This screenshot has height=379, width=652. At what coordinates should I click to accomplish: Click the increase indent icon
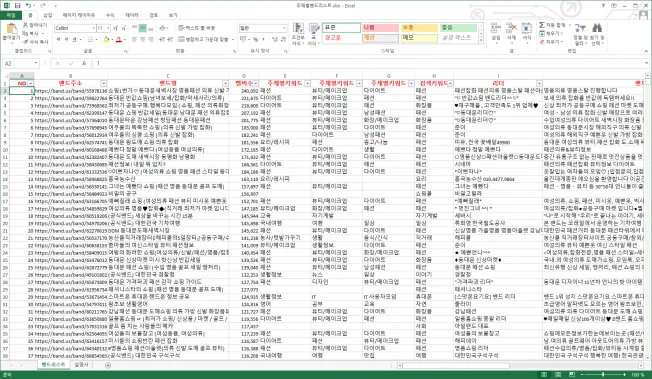pyautogui.click(x=170, y=40)
